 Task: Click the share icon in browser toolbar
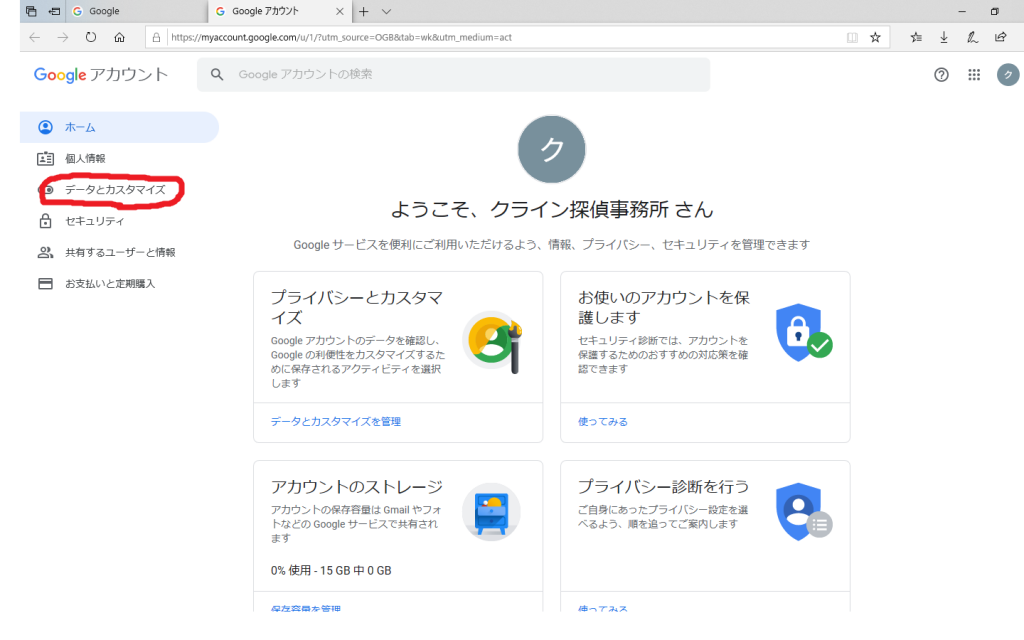click(x=1000, y=37)
